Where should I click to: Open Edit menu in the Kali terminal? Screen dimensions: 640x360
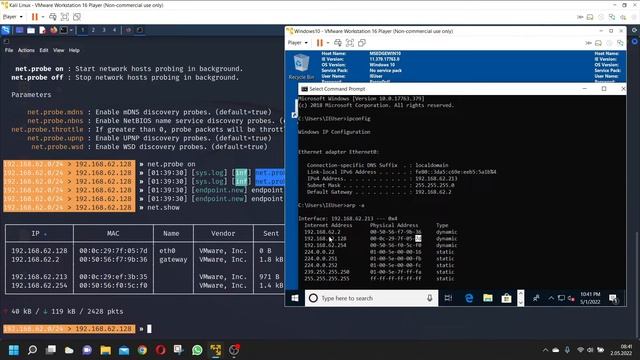[44, 50]
